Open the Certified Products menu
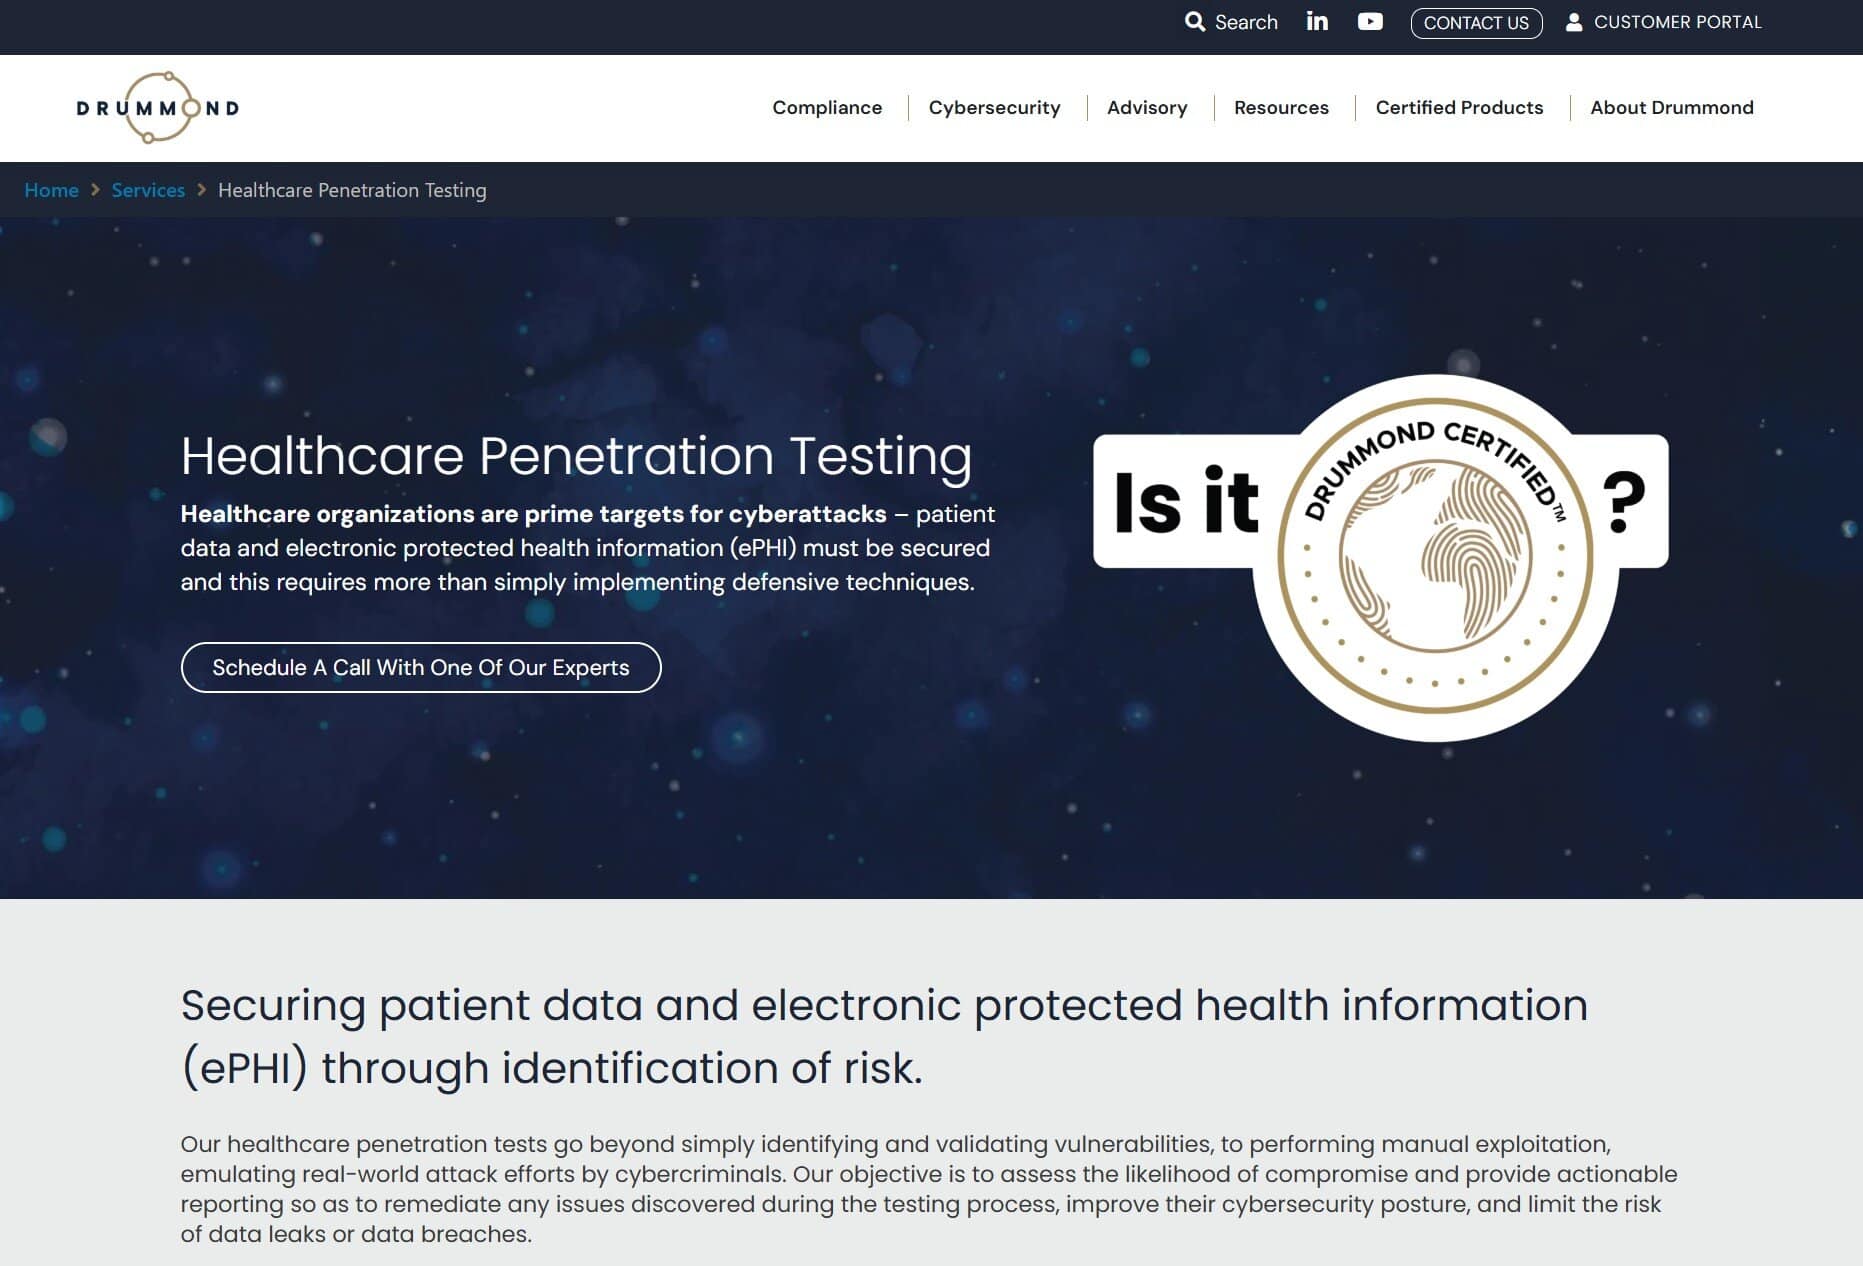Viewport: 1863px width, 1266px height. coord(1459,107)
